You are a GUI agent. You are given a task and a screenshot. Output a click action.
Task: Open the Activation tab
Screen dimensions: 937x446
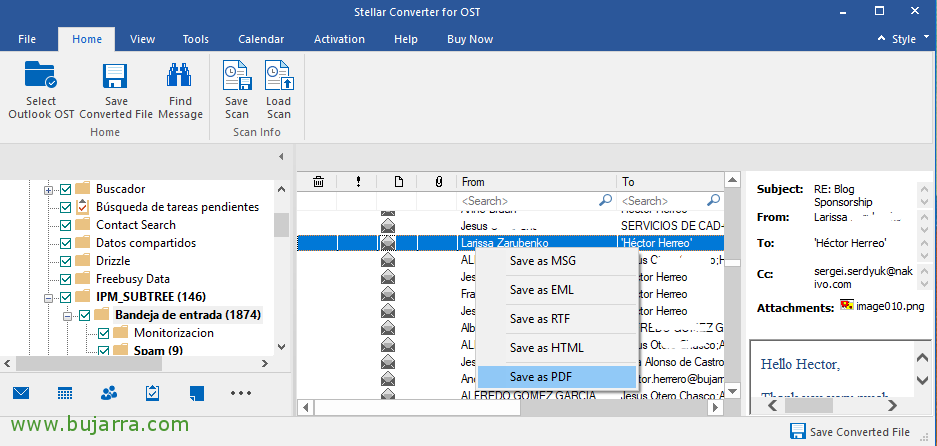(x=339, y=39)
